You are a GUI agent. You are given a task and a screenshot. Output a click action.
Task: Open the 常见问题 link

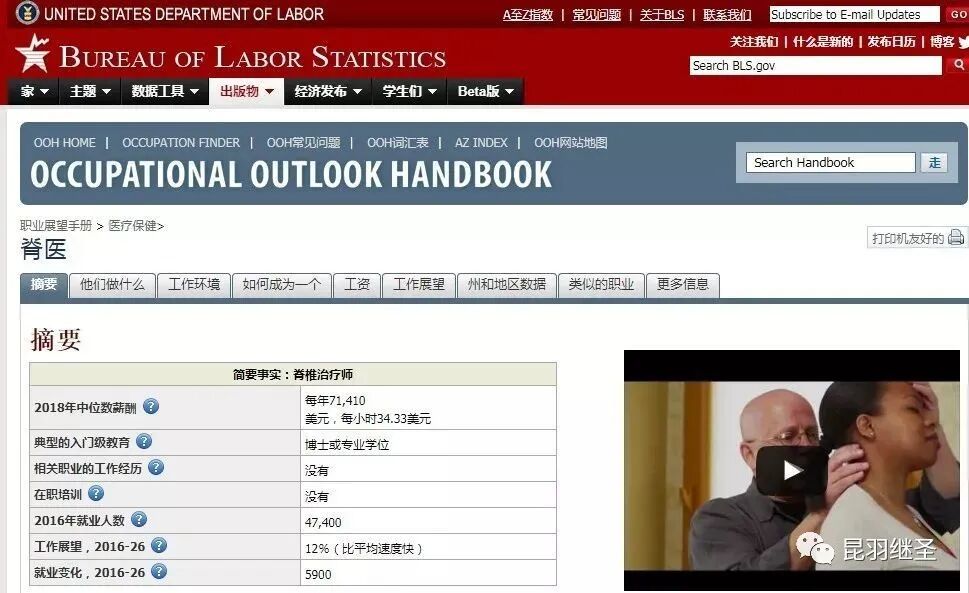point(596,14)
